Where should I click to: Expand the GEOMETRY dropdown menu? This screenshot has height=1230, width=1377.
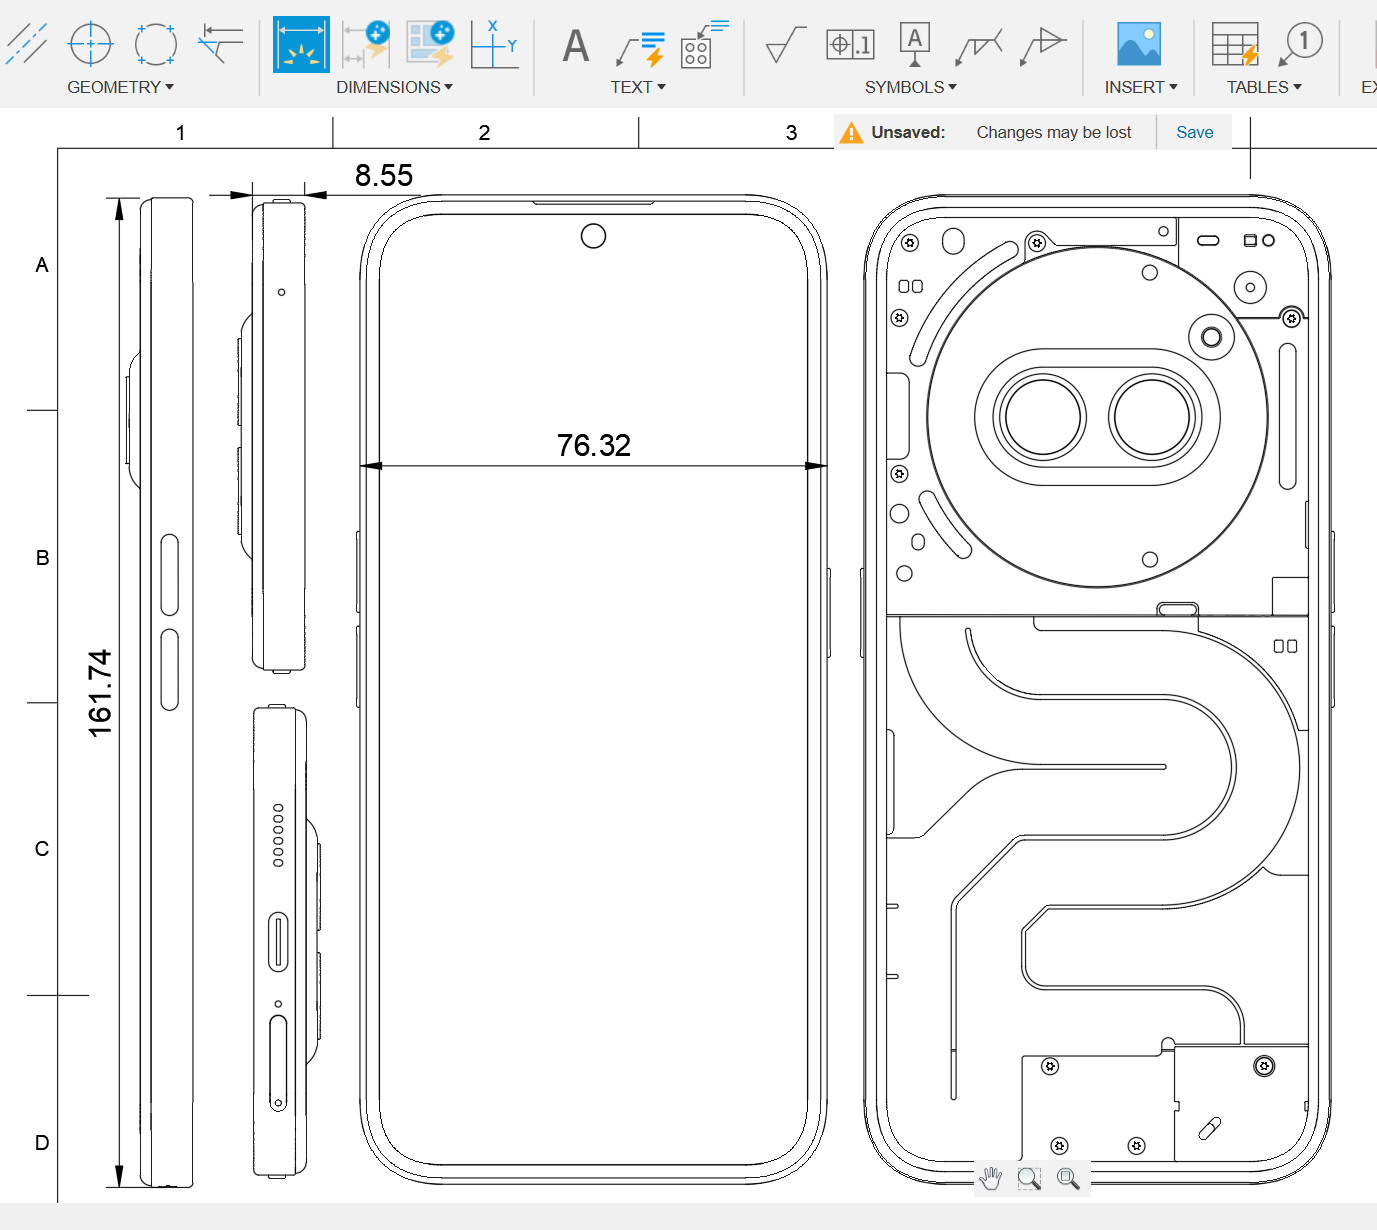pyautogui.click(x=120, y=87)
